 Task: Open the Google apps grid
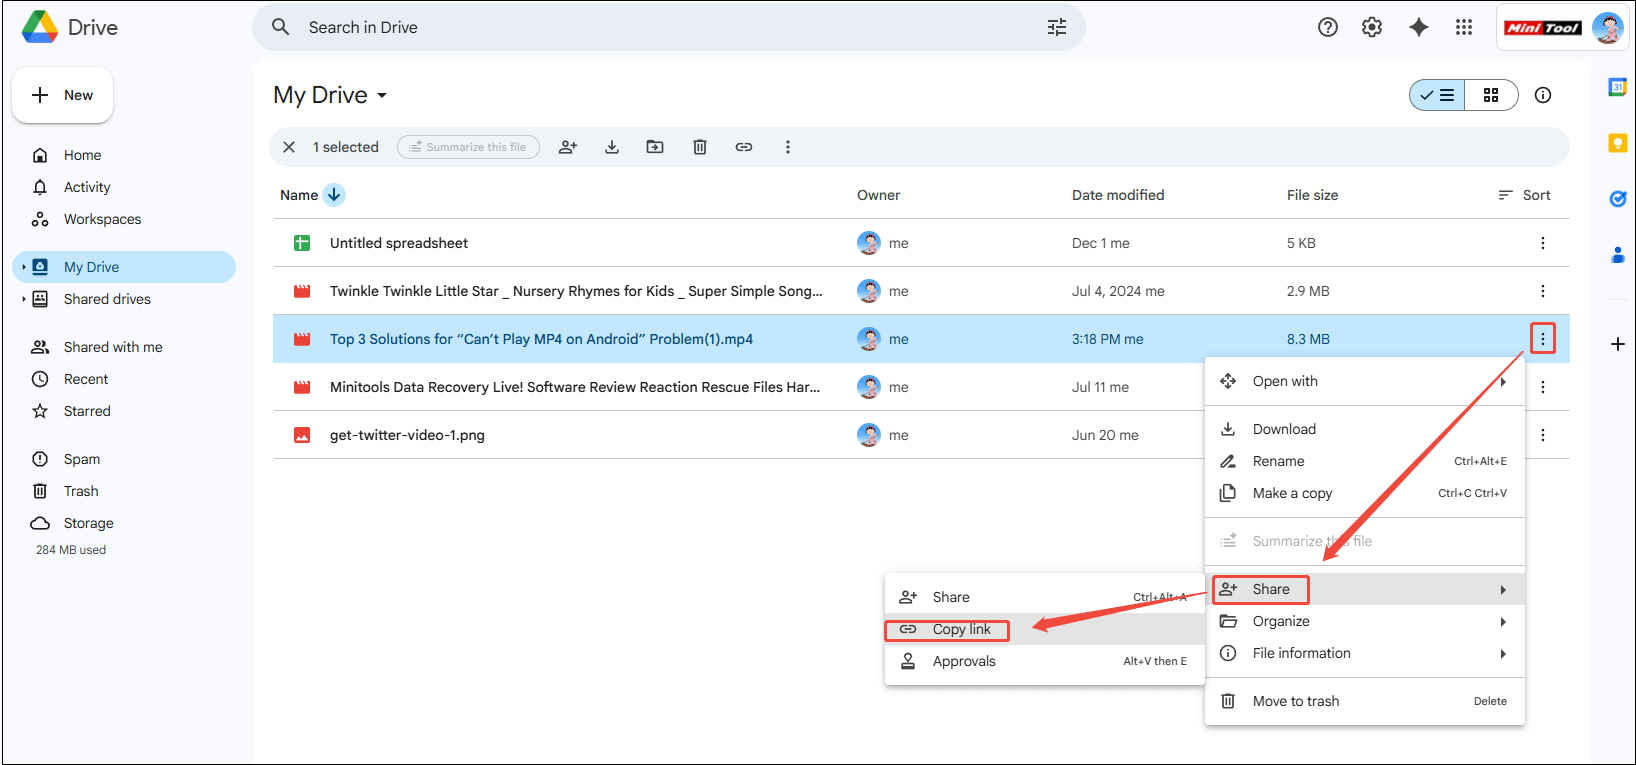pyautogui.click(x=1464, y=27)
